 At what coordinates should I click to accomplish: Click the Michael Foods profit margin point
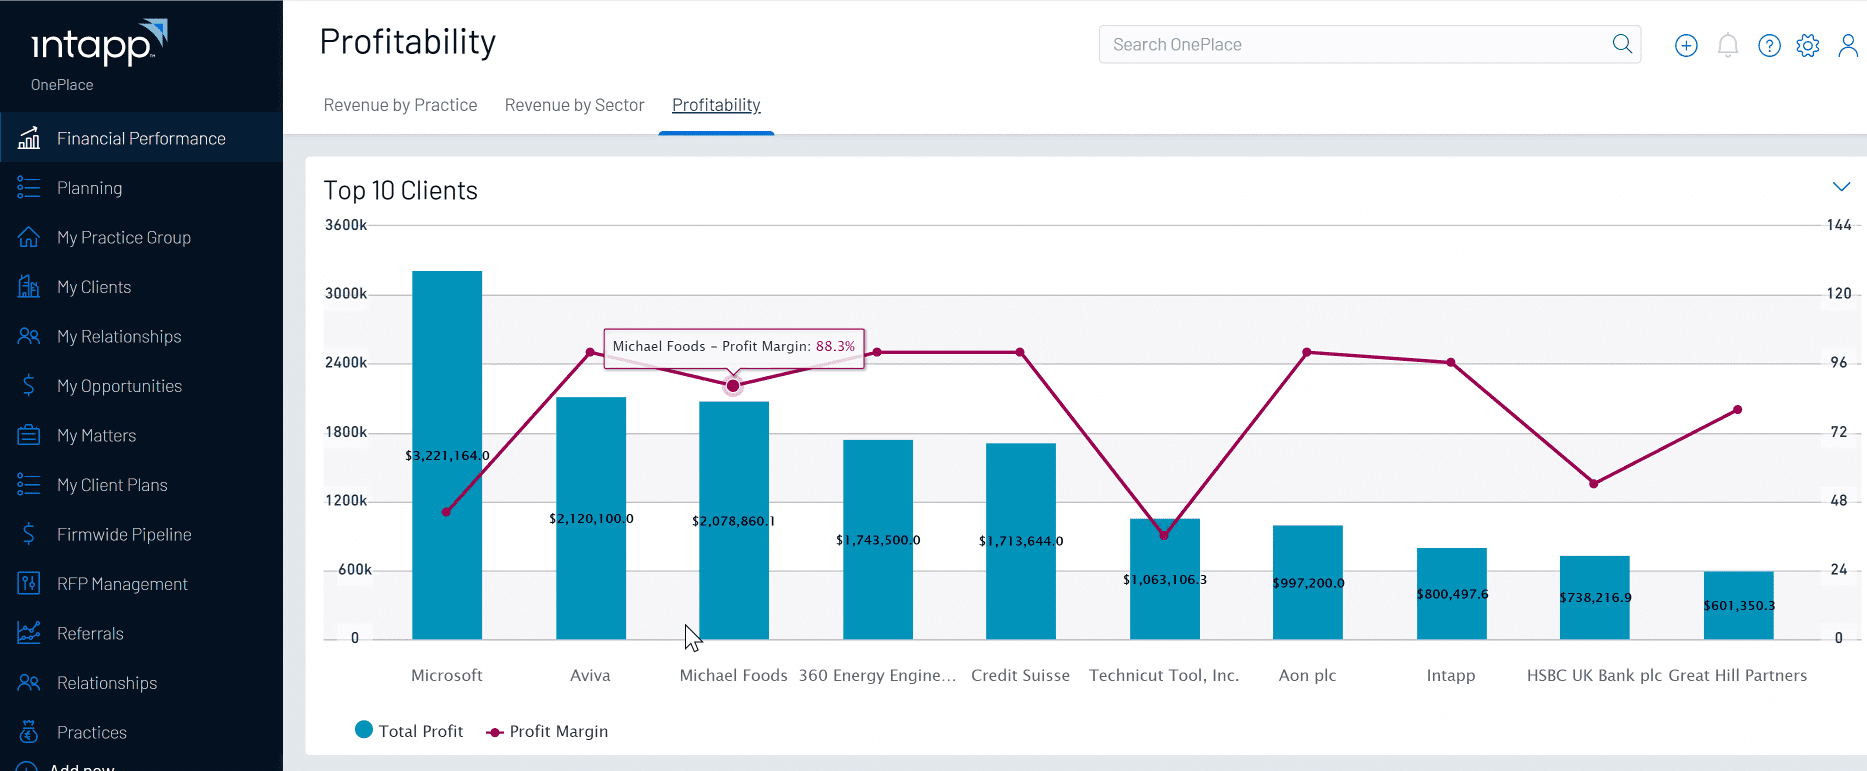tap(733, 385)
